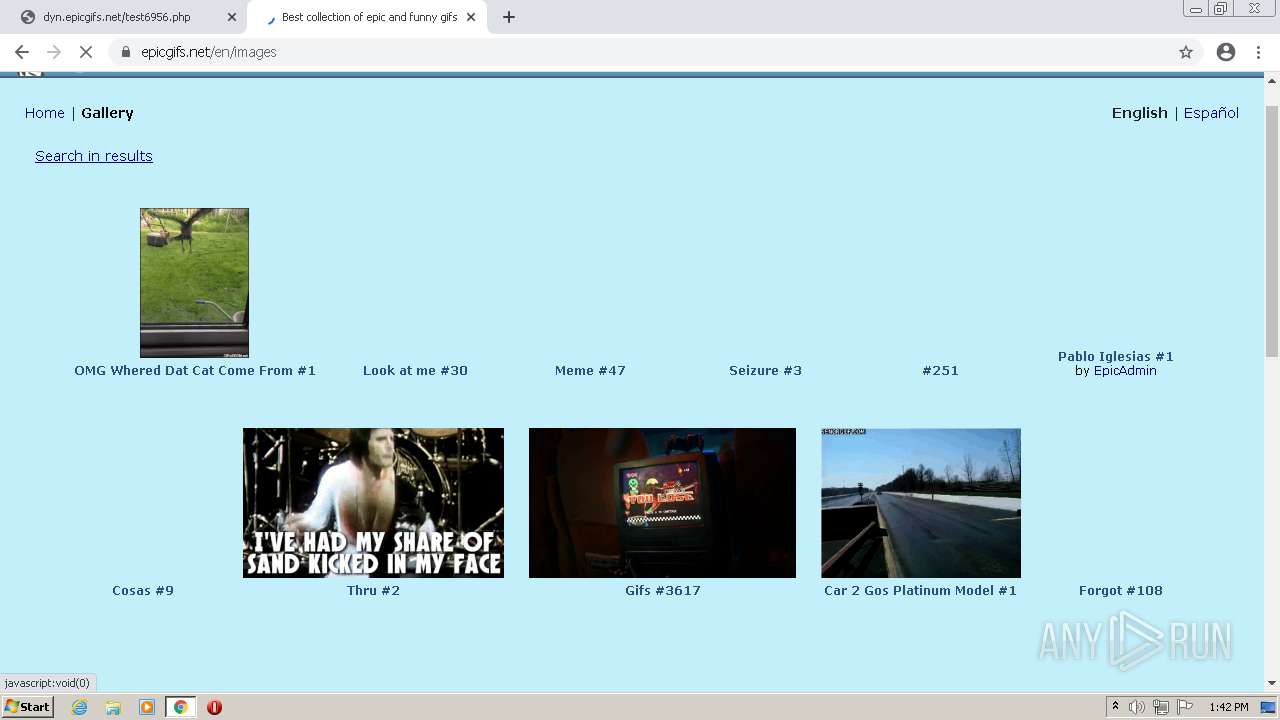Select the Best collection of epic and funny gifs tab
This screenshot has height=720, width=1280.
367,17
